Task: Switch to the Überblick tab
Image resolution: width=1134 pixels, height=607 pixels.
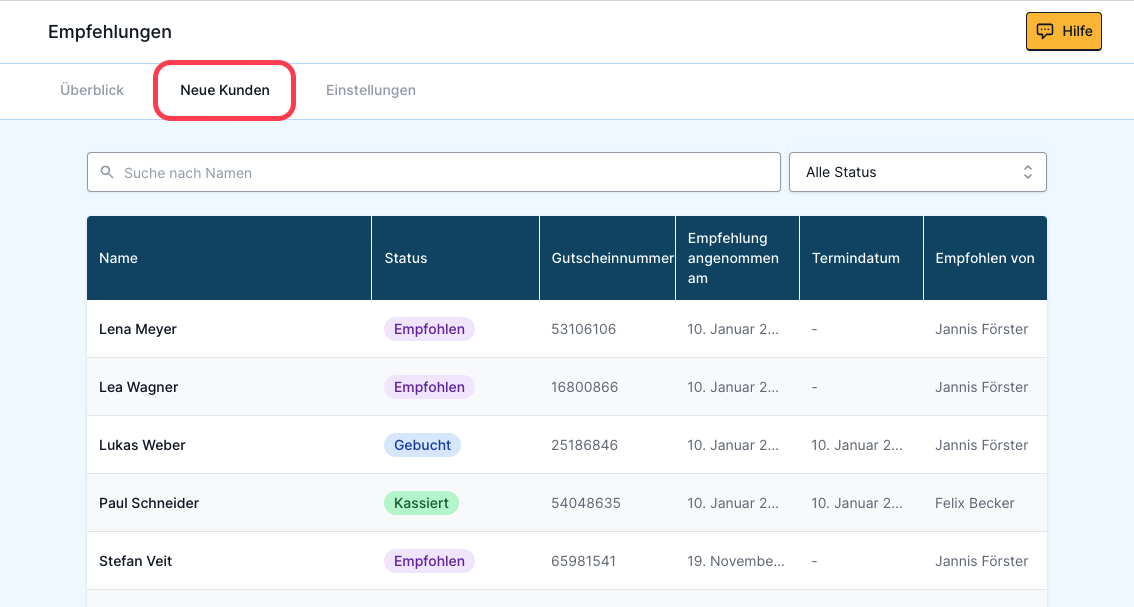Action: pos(92,90)
